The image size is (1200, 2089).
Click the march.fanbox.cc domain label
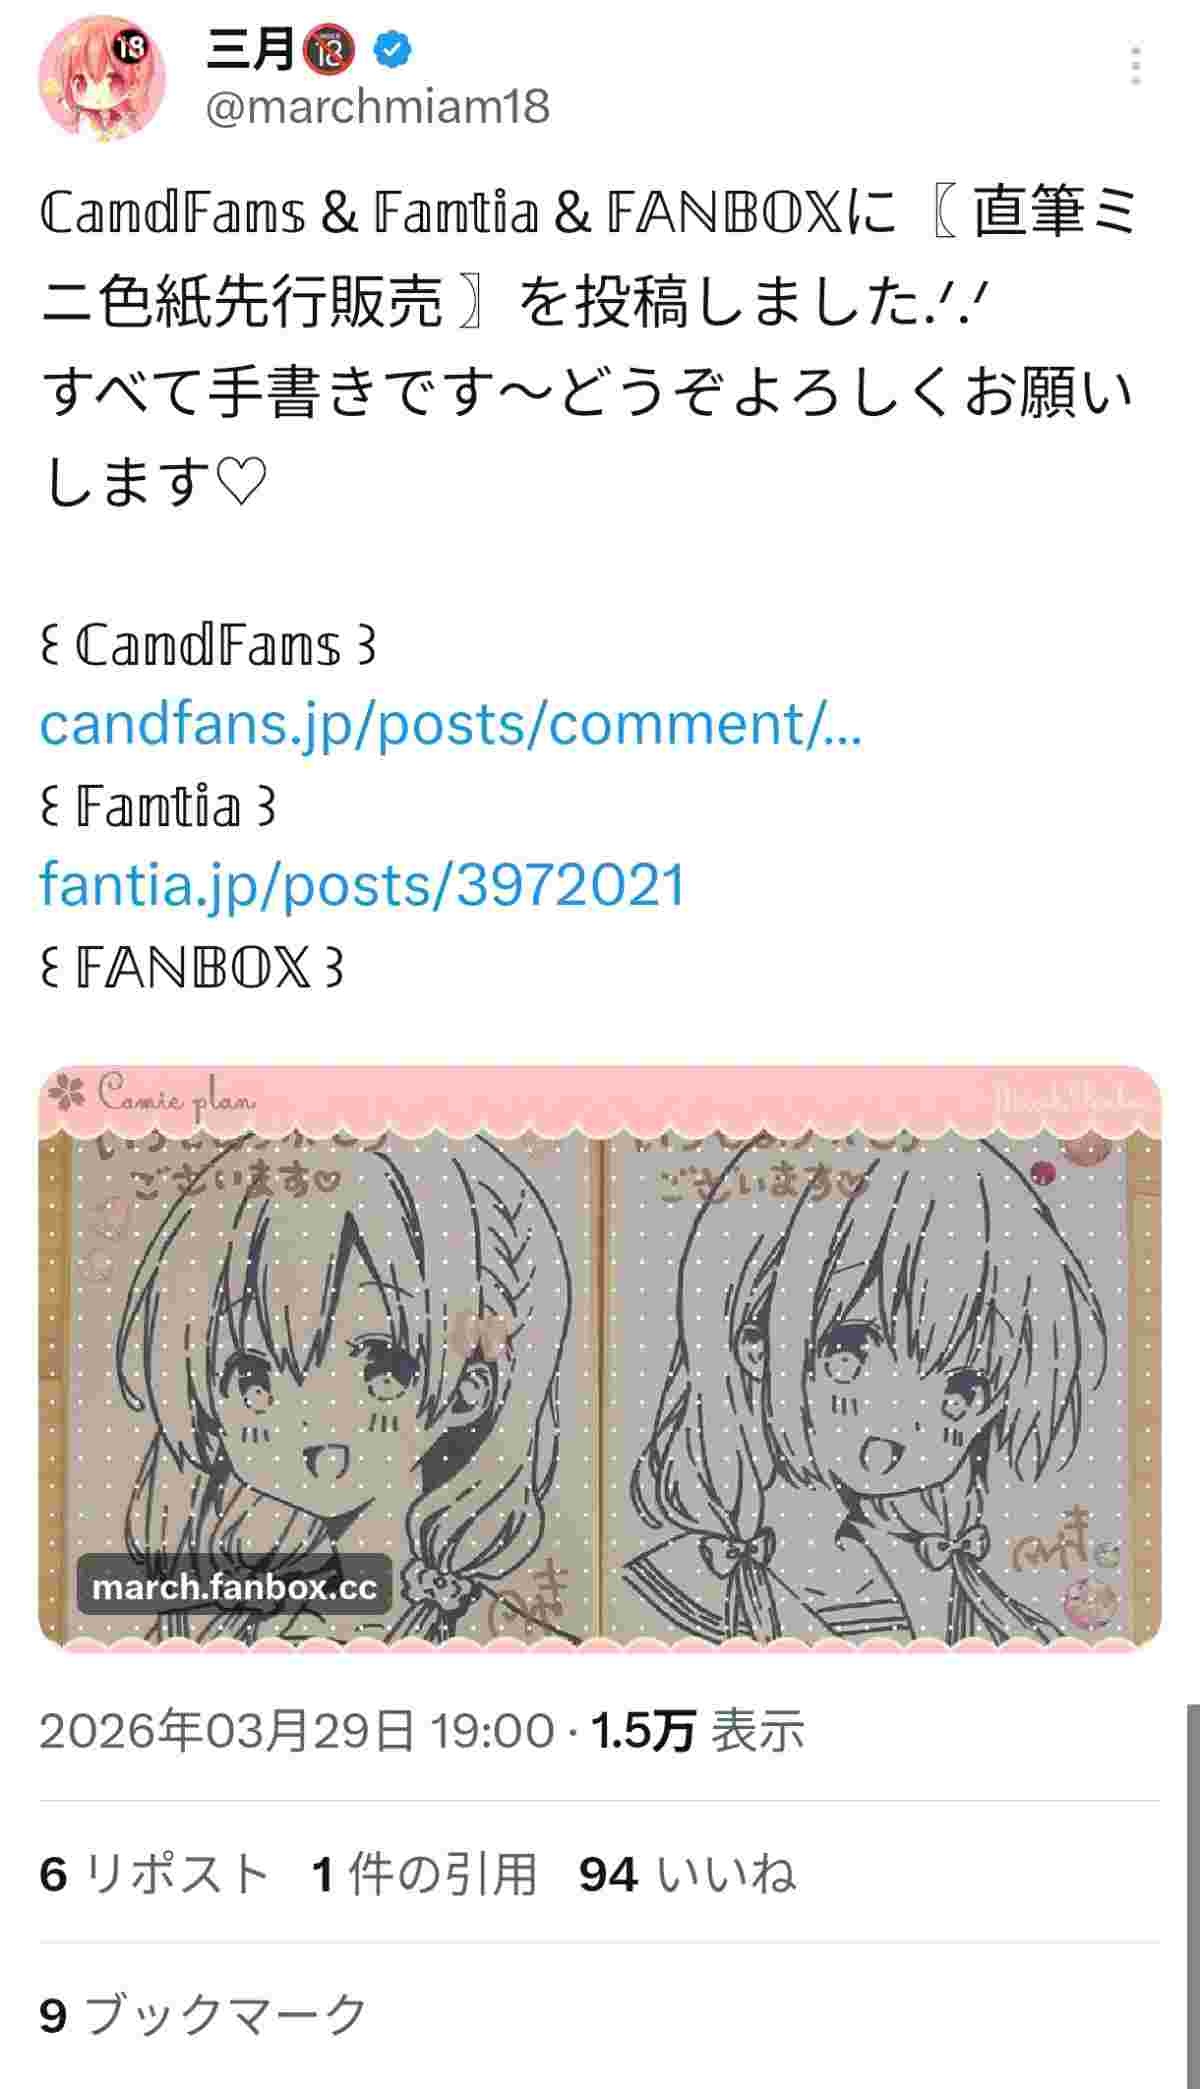(x=234, y=1587)
